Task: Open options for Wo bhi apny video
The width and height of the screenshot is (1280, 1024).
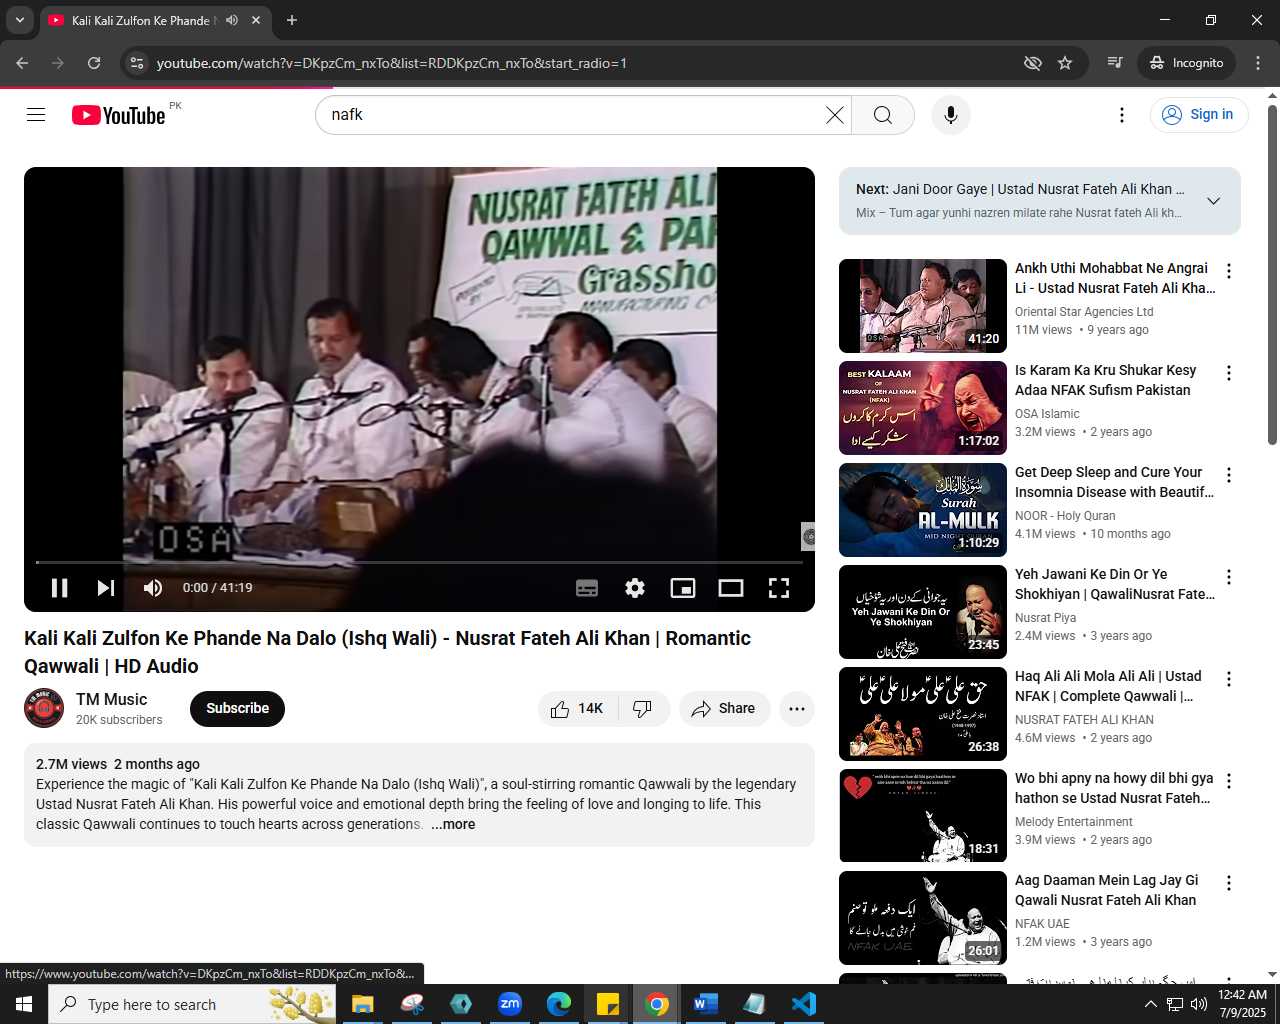Action: 1229,782
